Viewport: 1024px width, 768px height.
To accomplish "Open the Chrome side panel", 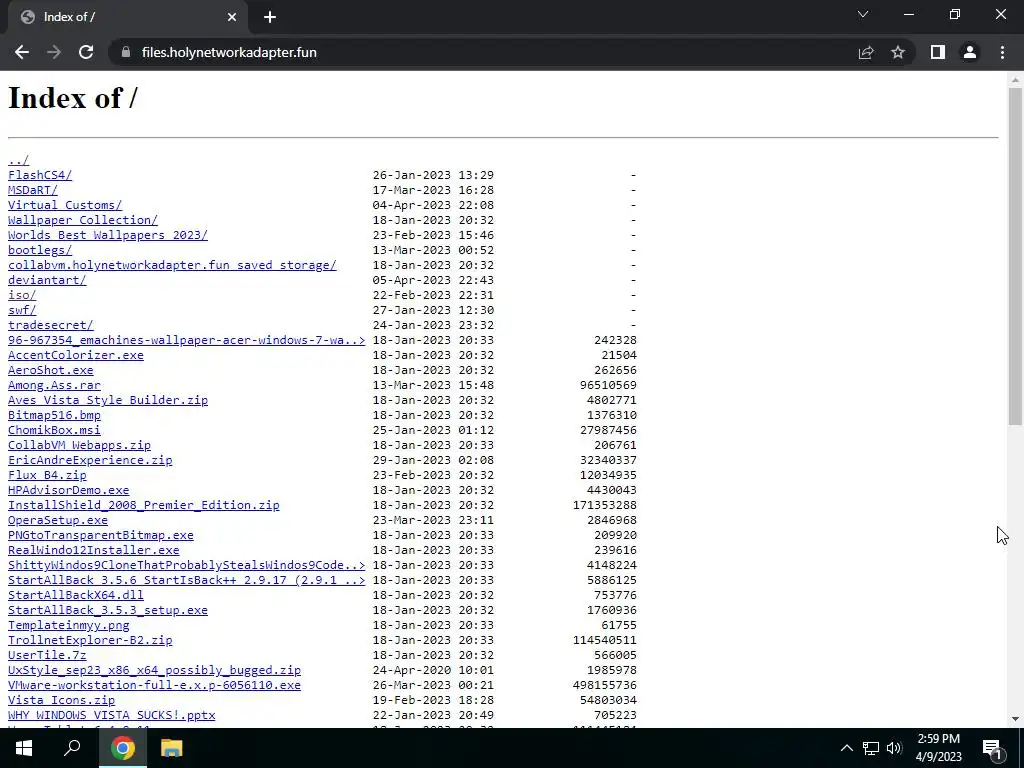I will pos(938,52).
